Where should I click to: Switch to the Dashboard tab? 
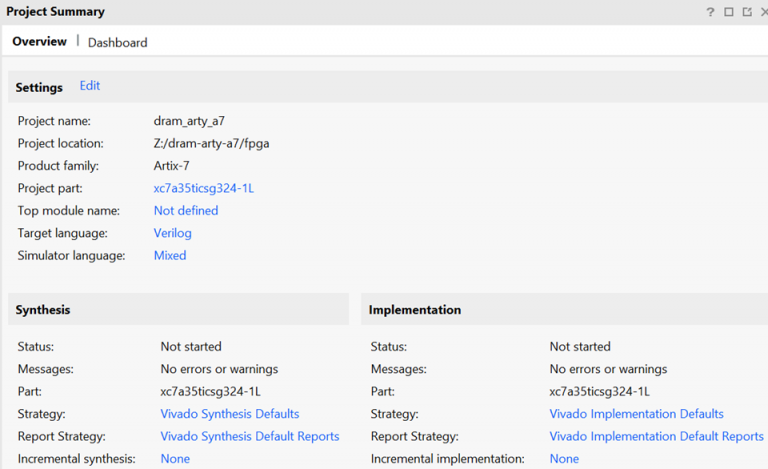117,42
